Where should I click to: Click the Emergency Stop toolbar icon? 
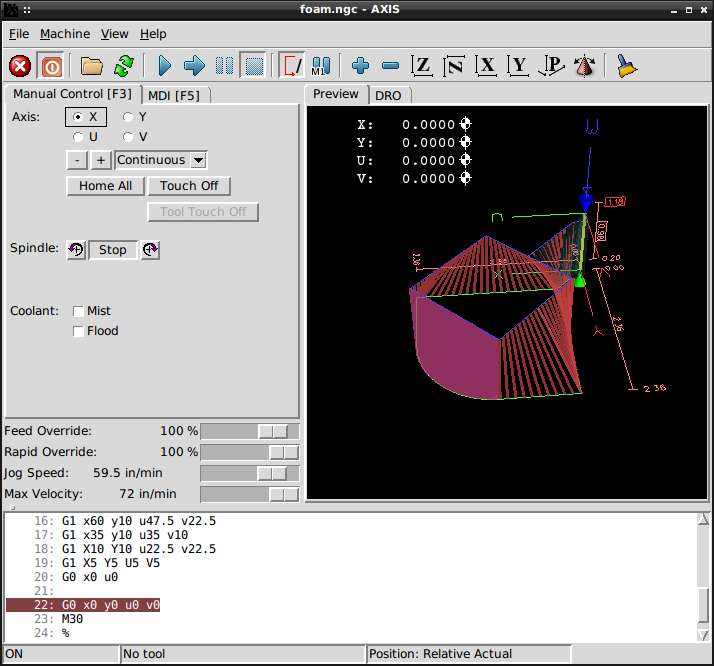tap(20, 66)
